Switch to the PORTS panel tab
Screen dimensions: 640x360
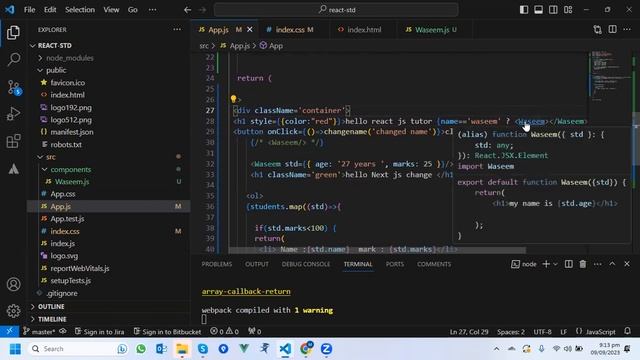[395, 264]
